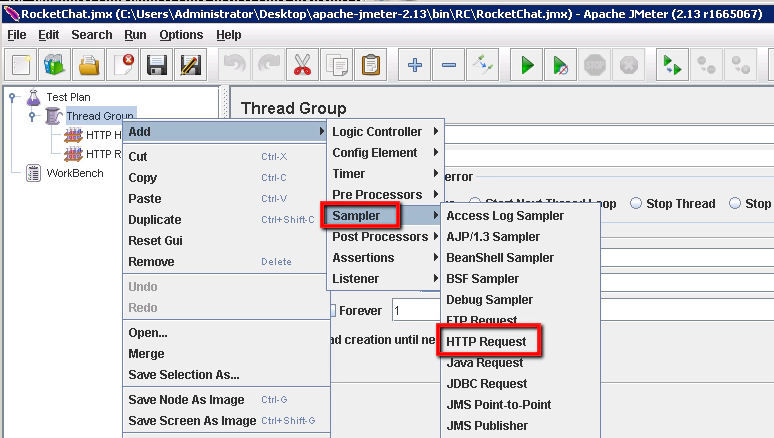Select Save Selection As in context menu
Image resolution: width=774 pixels, height=438 pixels.
click(226, 375)
